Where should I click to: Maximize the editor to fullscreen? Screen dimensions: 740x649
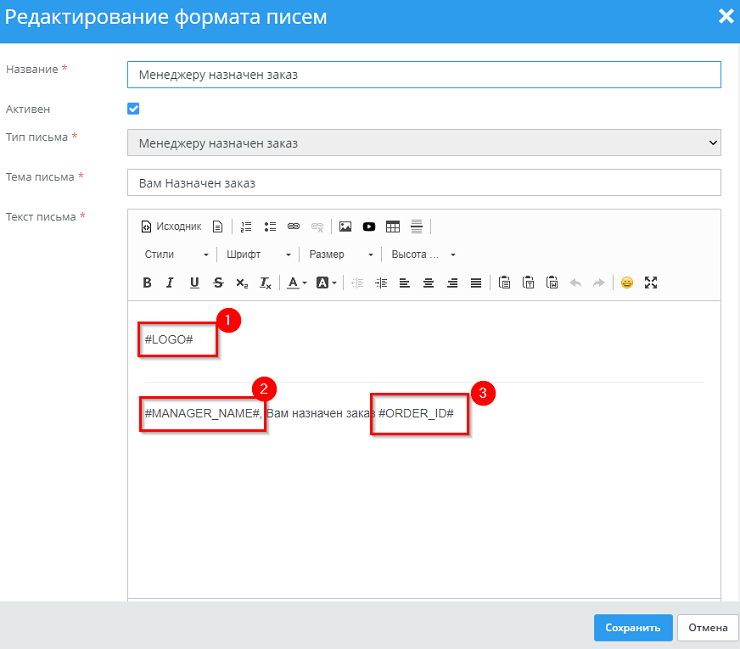[x=651, y=283]
